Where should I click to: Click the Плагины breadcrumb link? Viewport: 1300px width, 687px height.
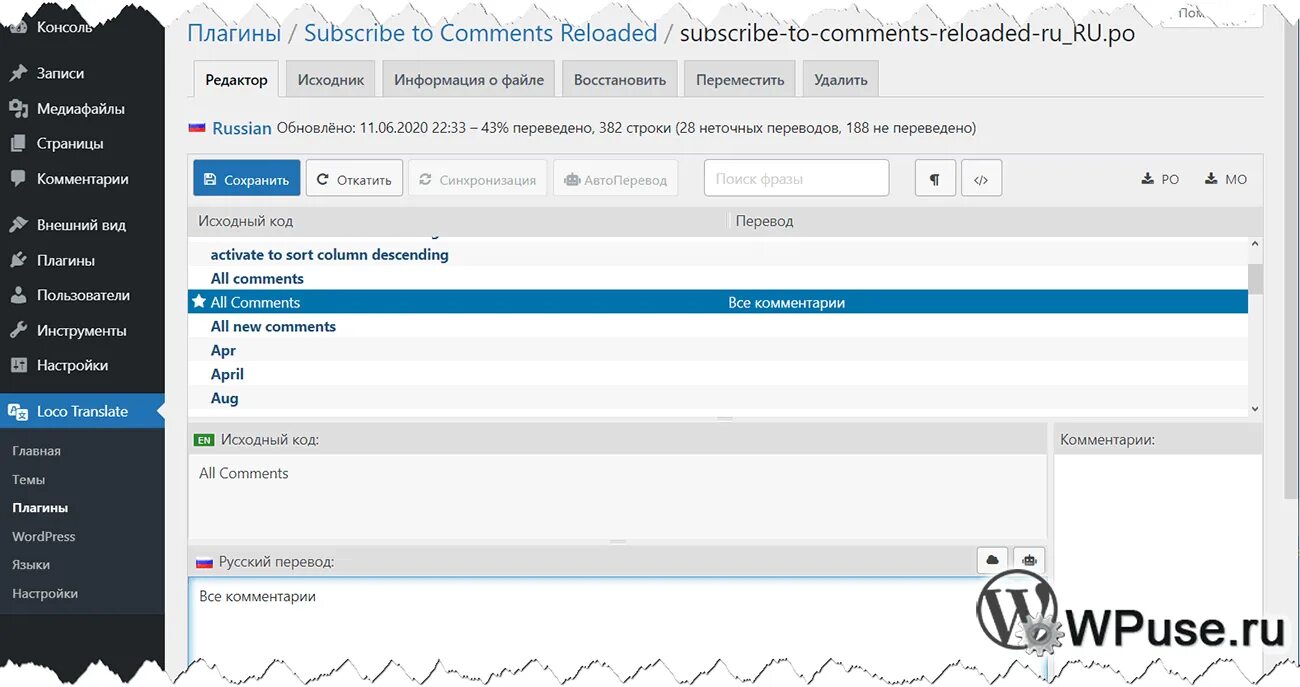[234, 33]
